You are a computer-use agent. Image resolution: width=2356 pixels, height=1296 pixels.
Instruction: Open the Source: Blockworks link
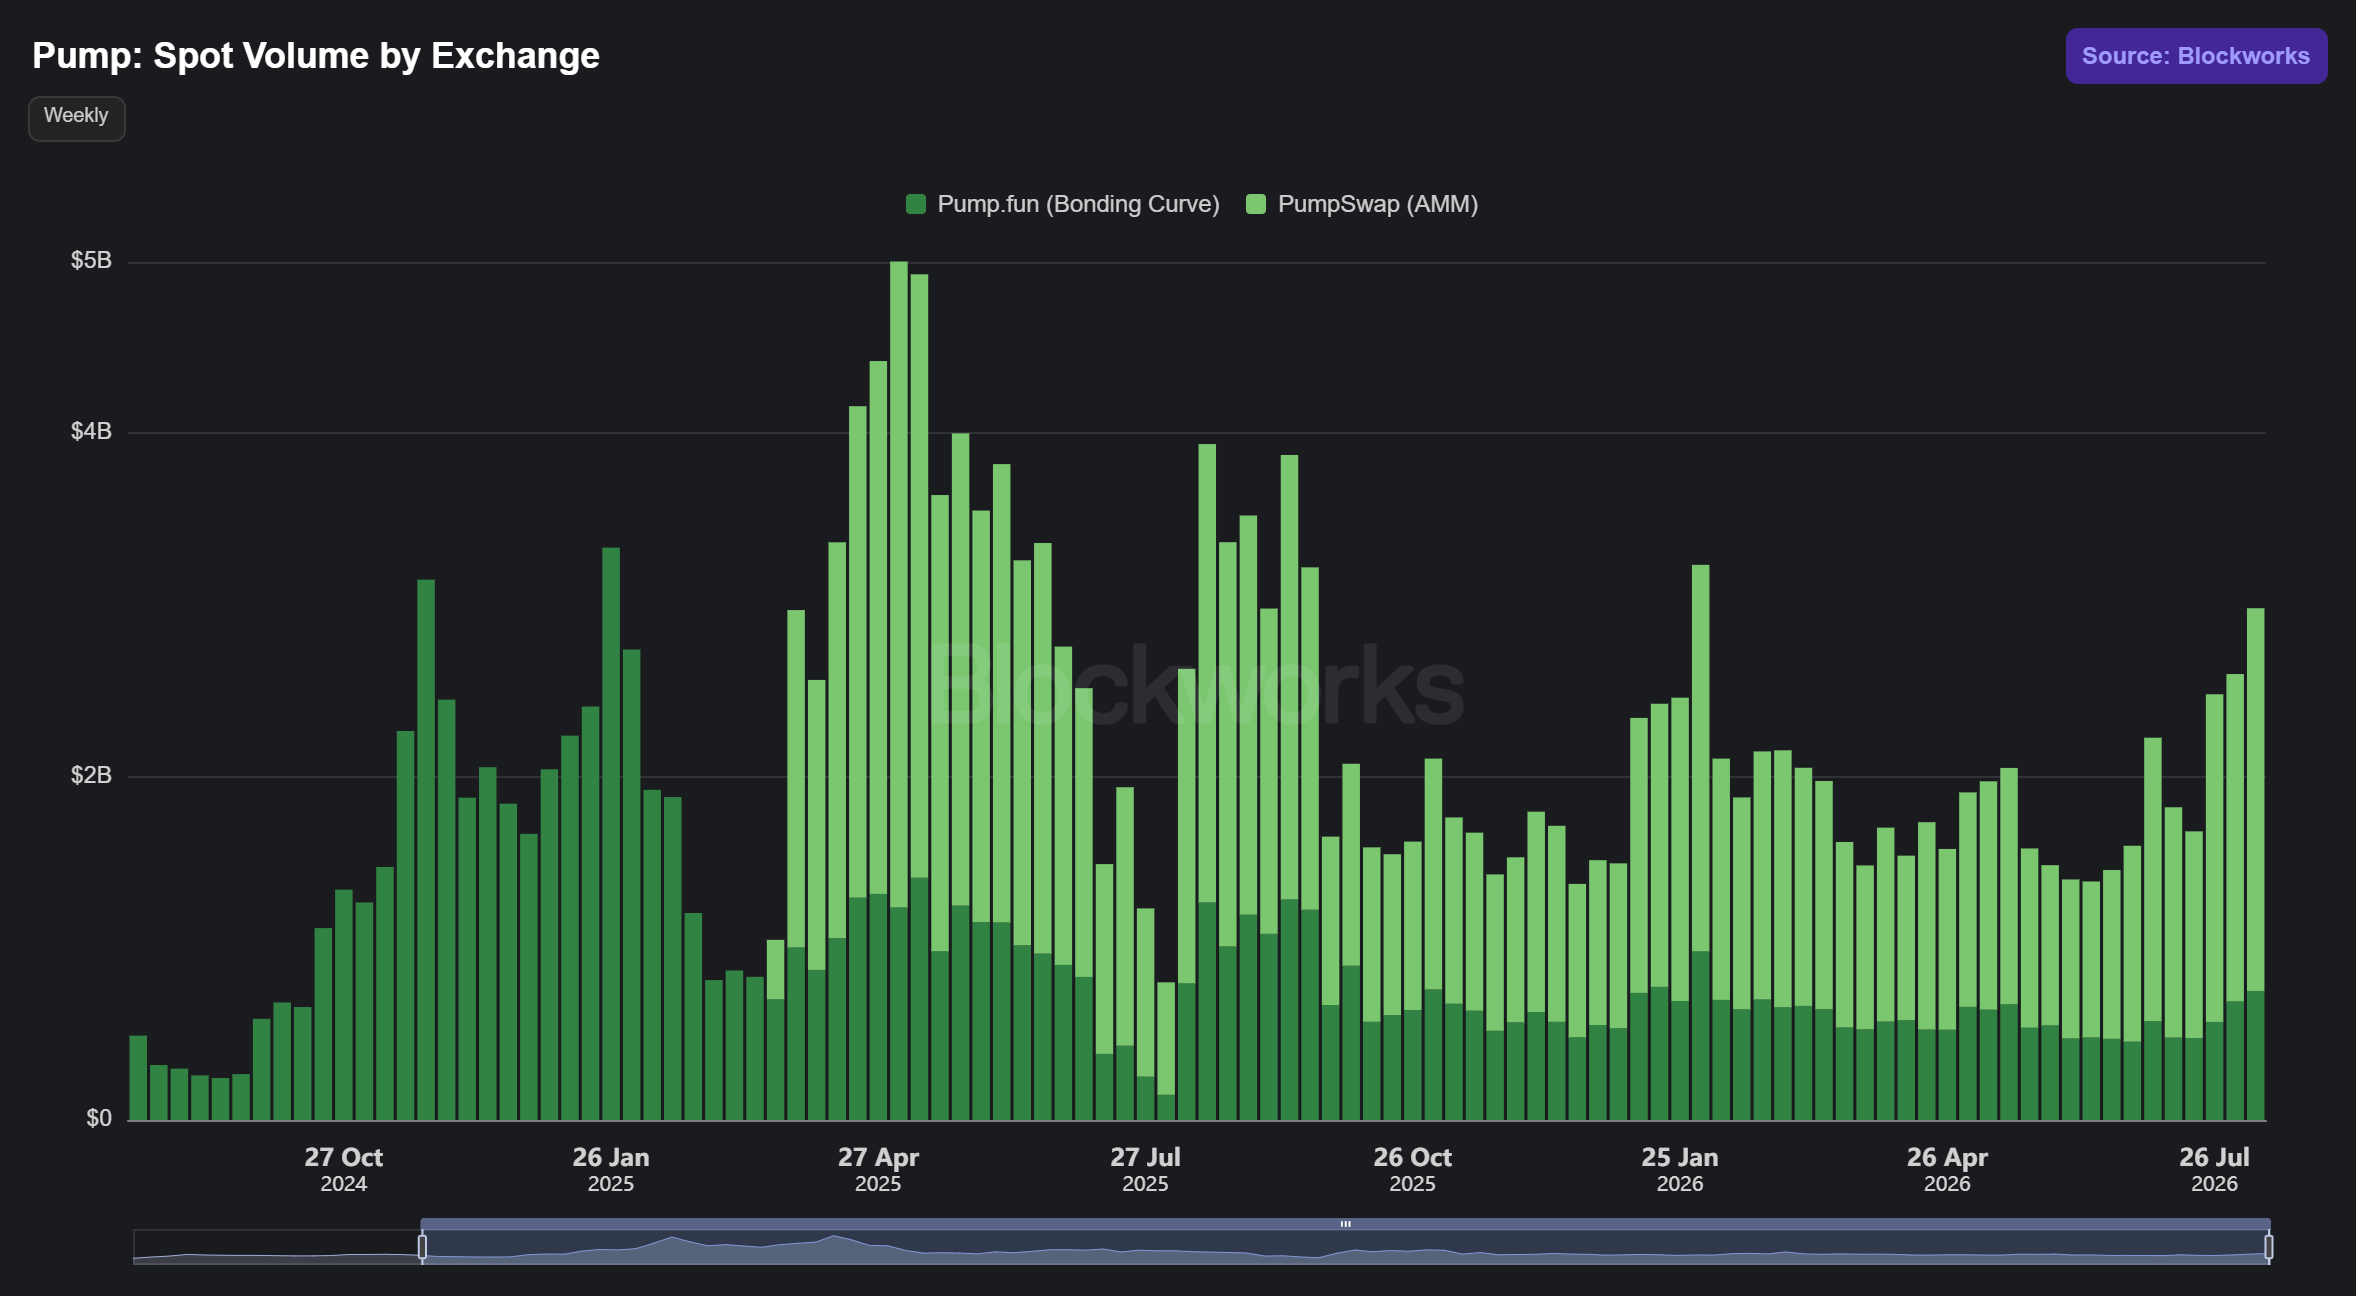click(x=2196, y=56)
